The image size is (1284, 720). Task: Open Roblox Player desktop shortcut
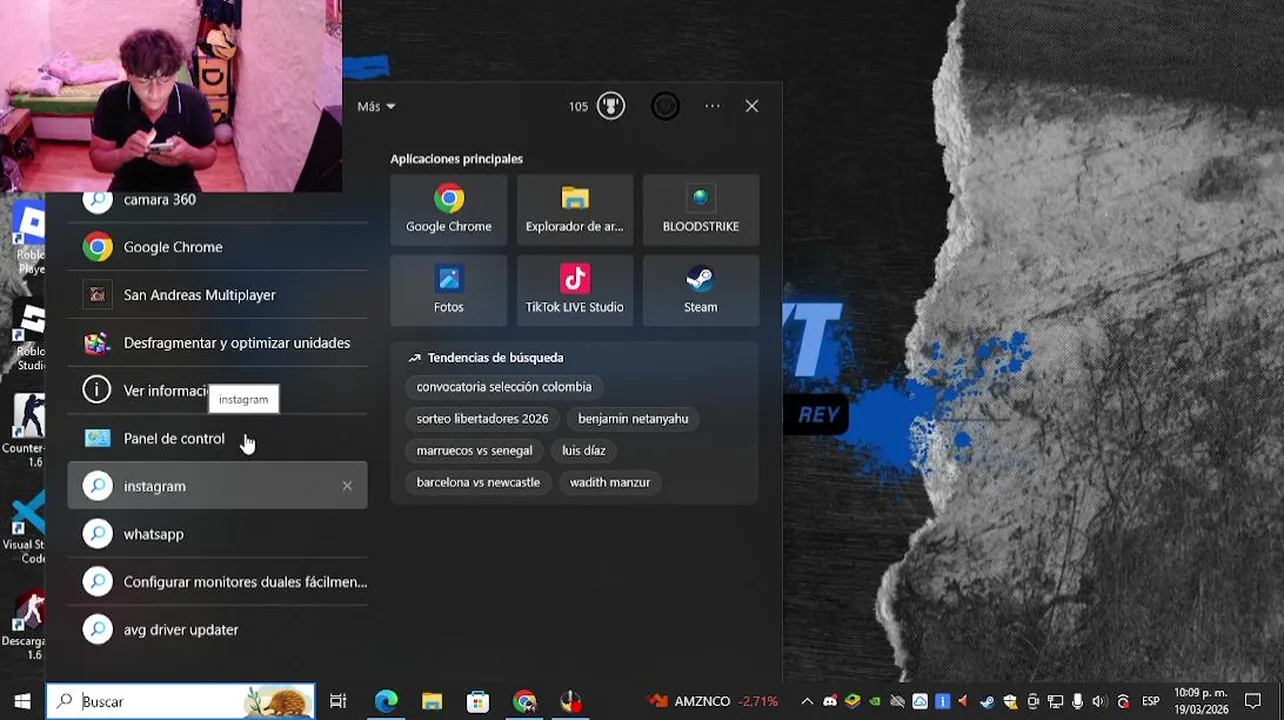28,238
